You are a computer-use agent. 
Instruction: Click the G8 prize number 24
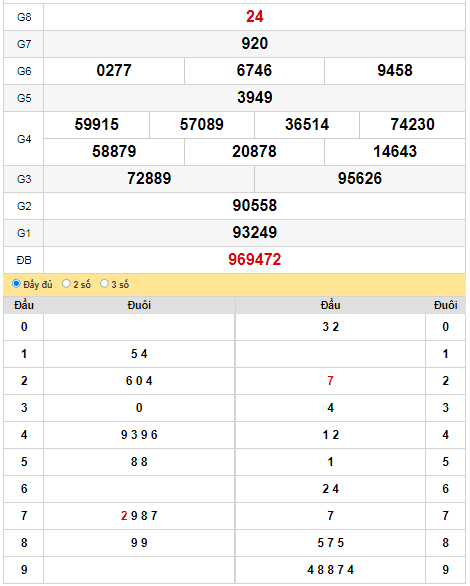(x=254, y=17)
